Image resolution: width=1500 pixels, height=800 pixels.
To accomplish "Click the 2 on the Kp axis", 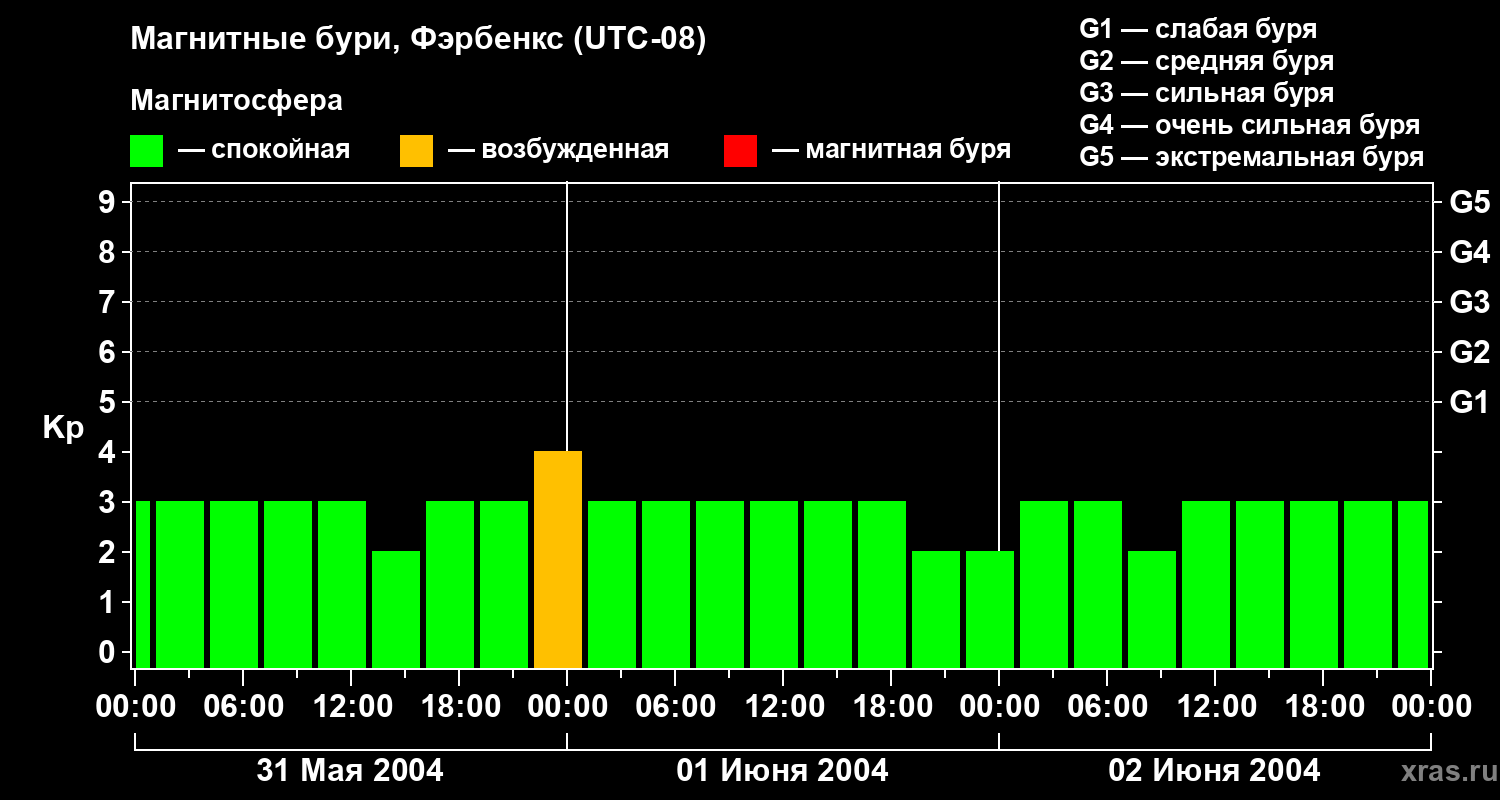I will pyautogui.click(x=109, y=552).
